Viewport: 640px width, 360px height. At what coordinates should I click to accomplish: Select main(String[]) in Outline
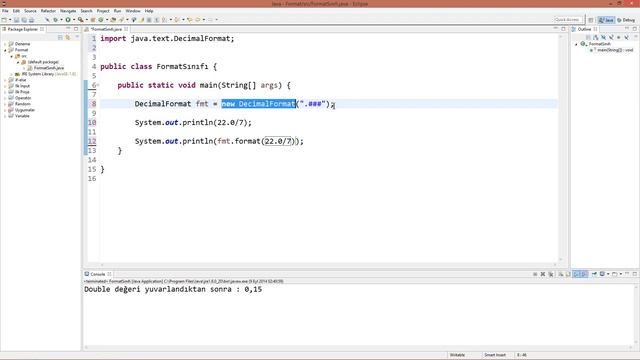tap(615, 50)
